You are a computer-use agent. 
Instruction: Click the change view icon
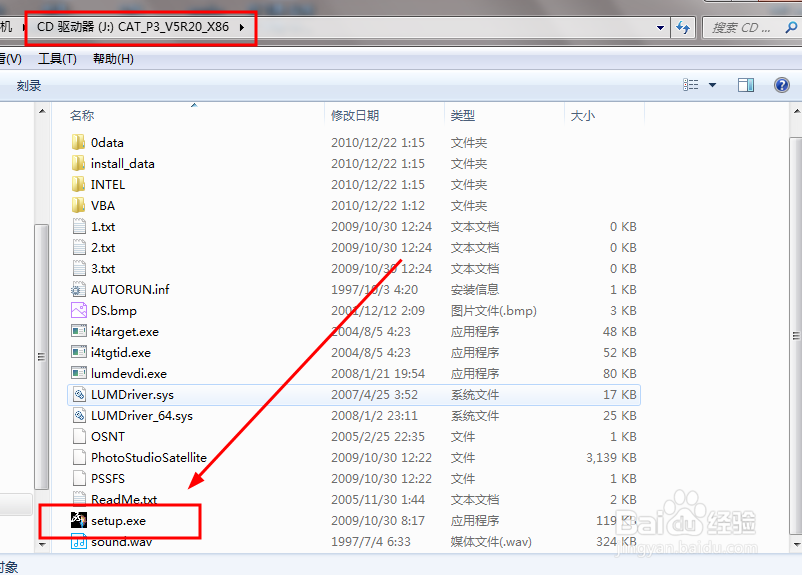(690, 85)
